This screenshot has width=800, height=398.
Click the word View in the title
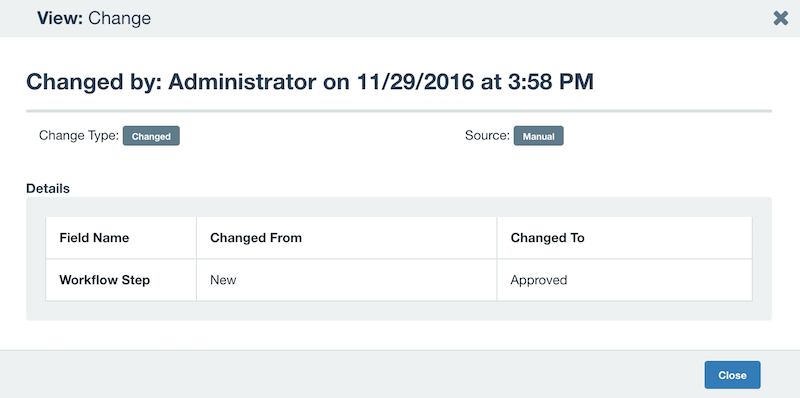click(x=60, y=18)
